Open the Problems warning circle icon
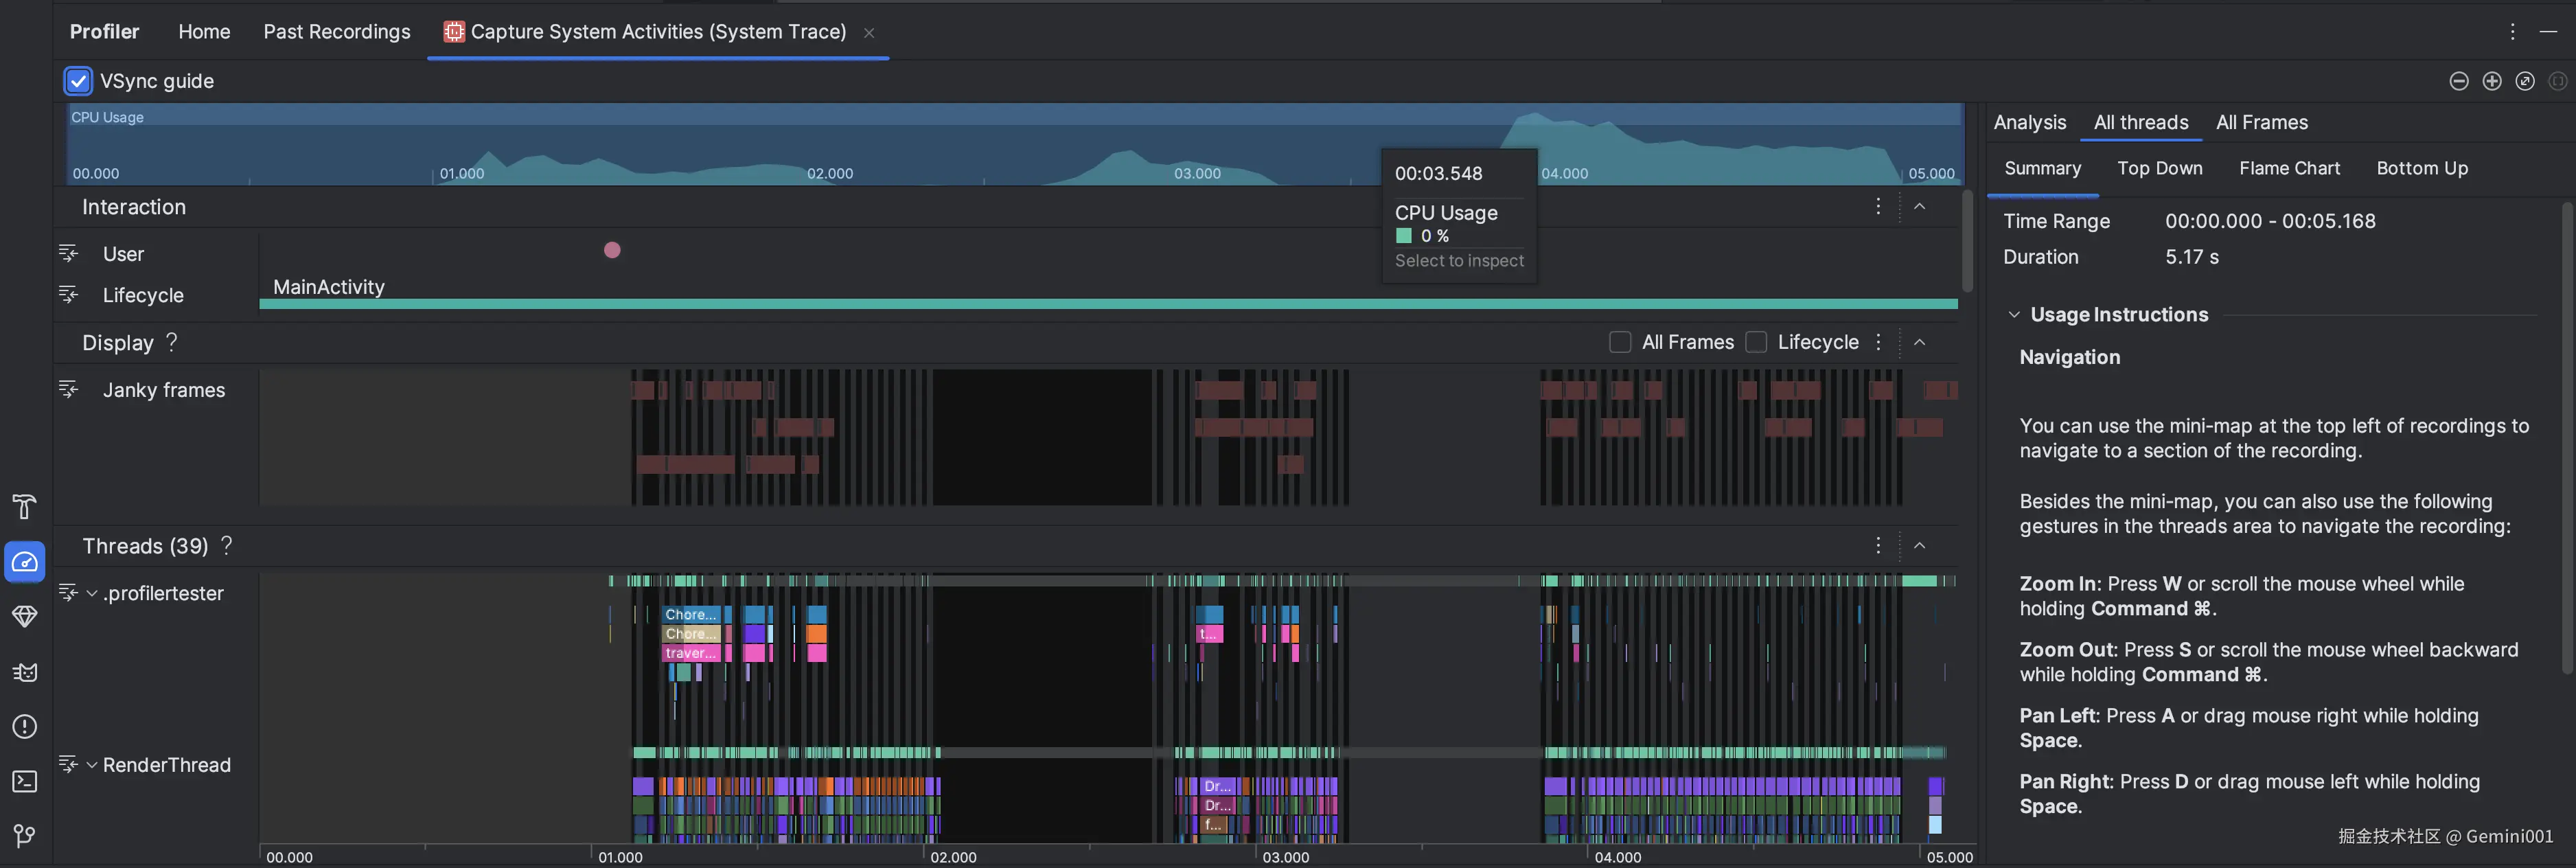 tap(24, 727)
